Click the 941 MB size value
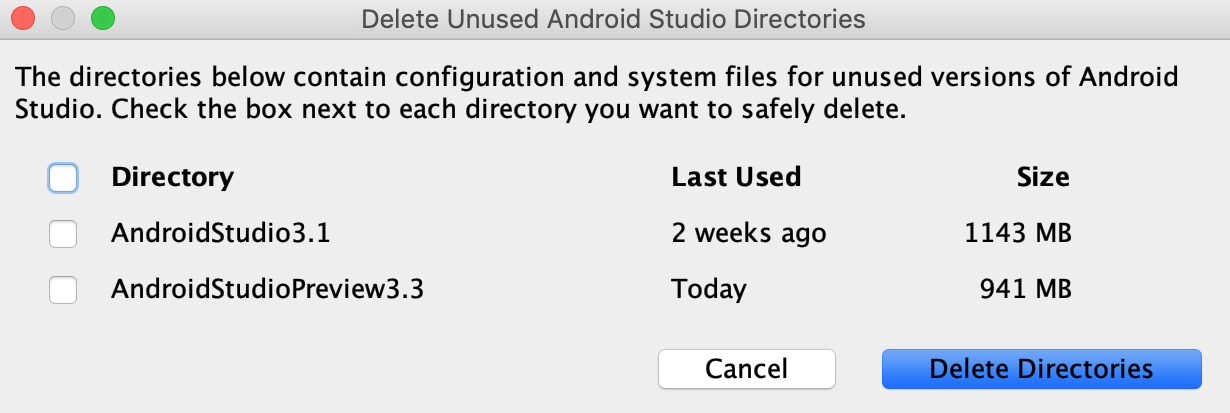The height and width of the screenshot is (413, 1230). click(x=1026, y=291)
